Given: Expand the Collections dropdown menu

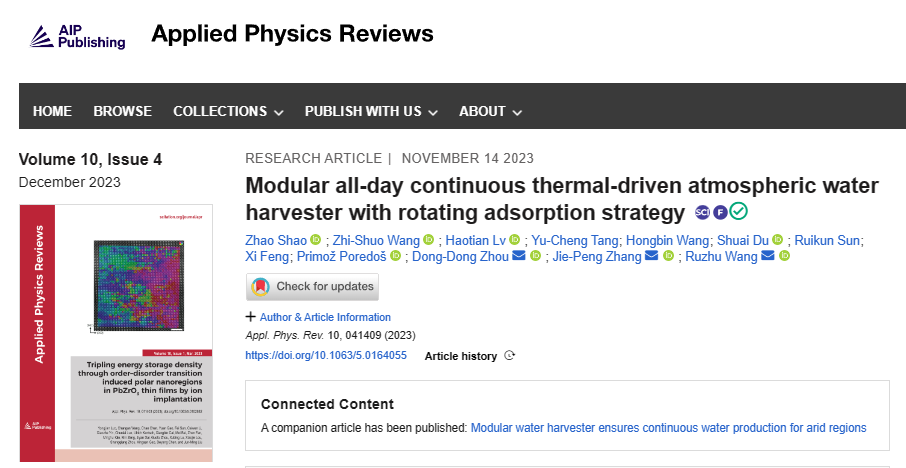Looking at the screenshot, I should click(228, 112).
